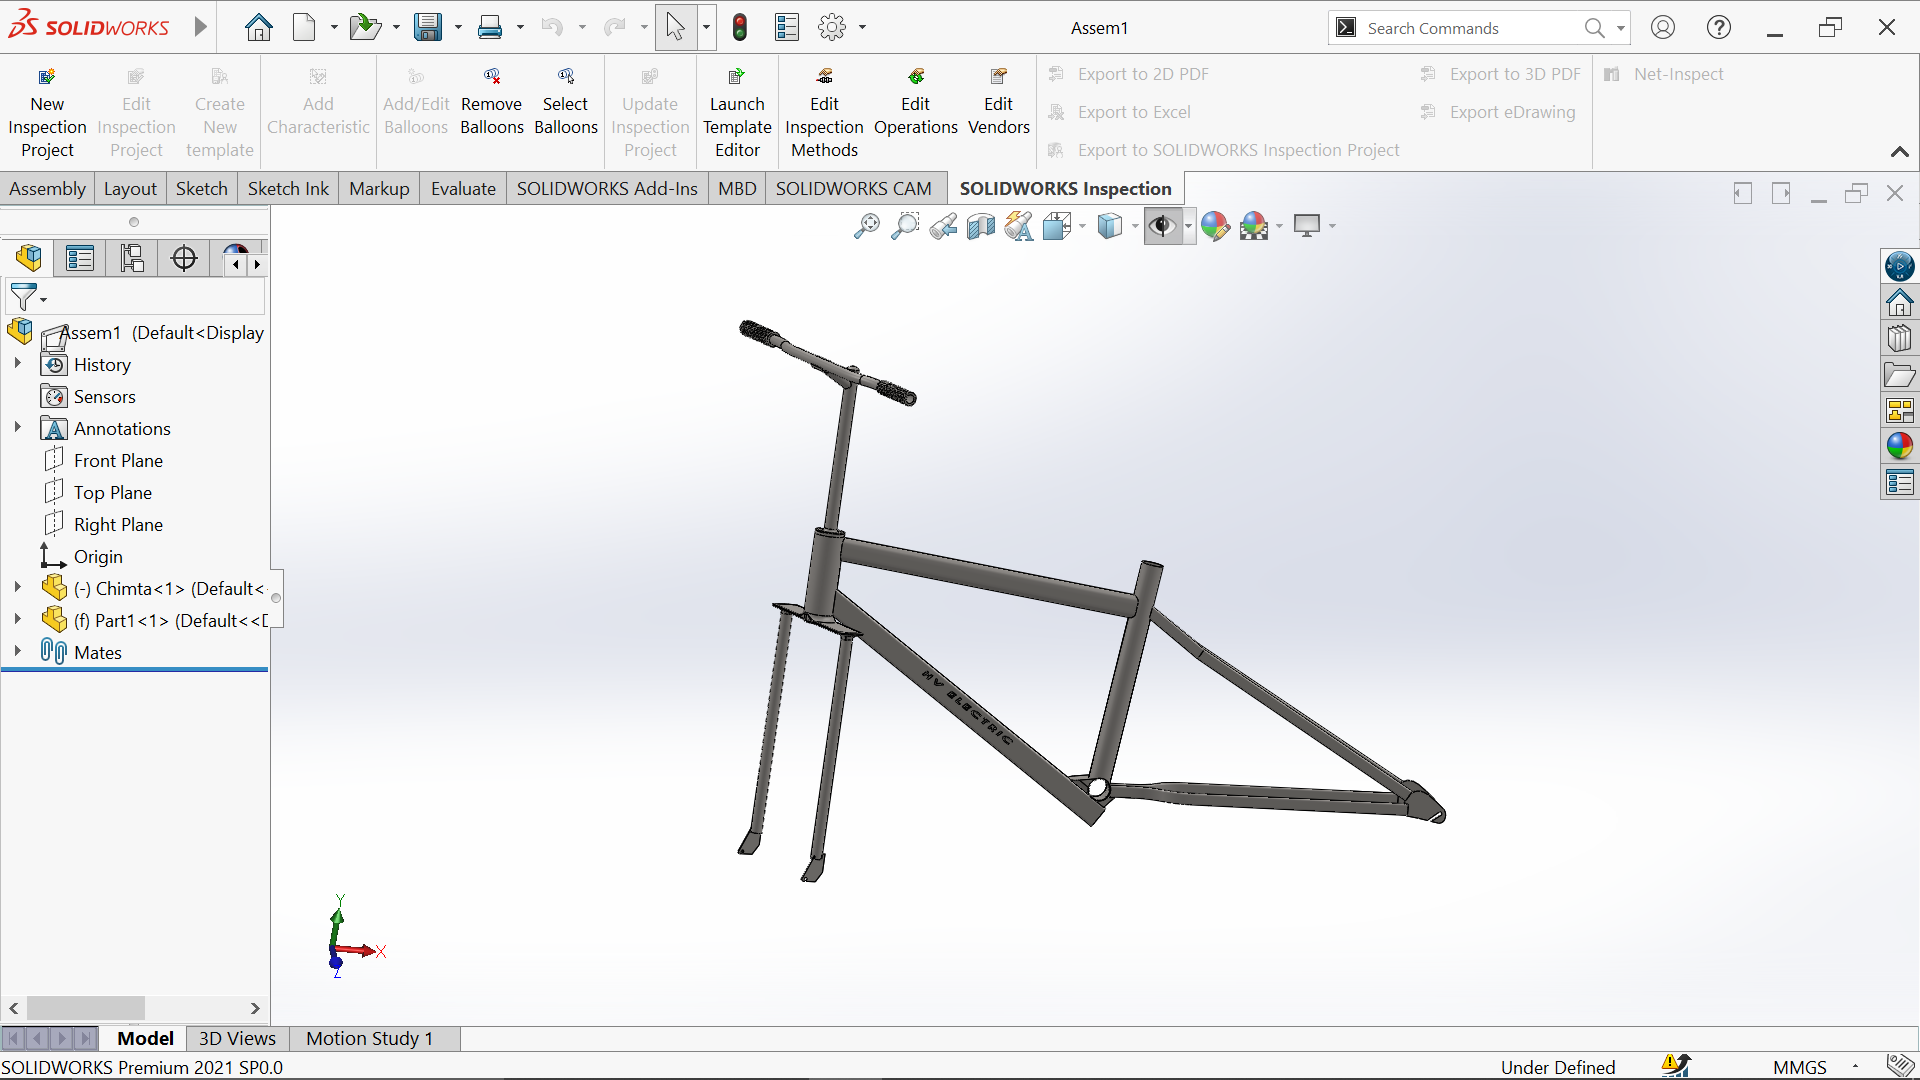The height and width of the screenshot is (1080, 1920).
Task: Toggle Hide/Show Items eye button
Action: [x=1161, y=226]
